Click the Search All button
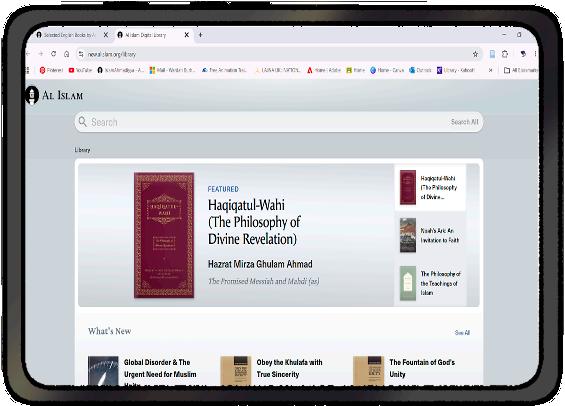The height and width of the screenshot is (406, 565). [464, 122]
